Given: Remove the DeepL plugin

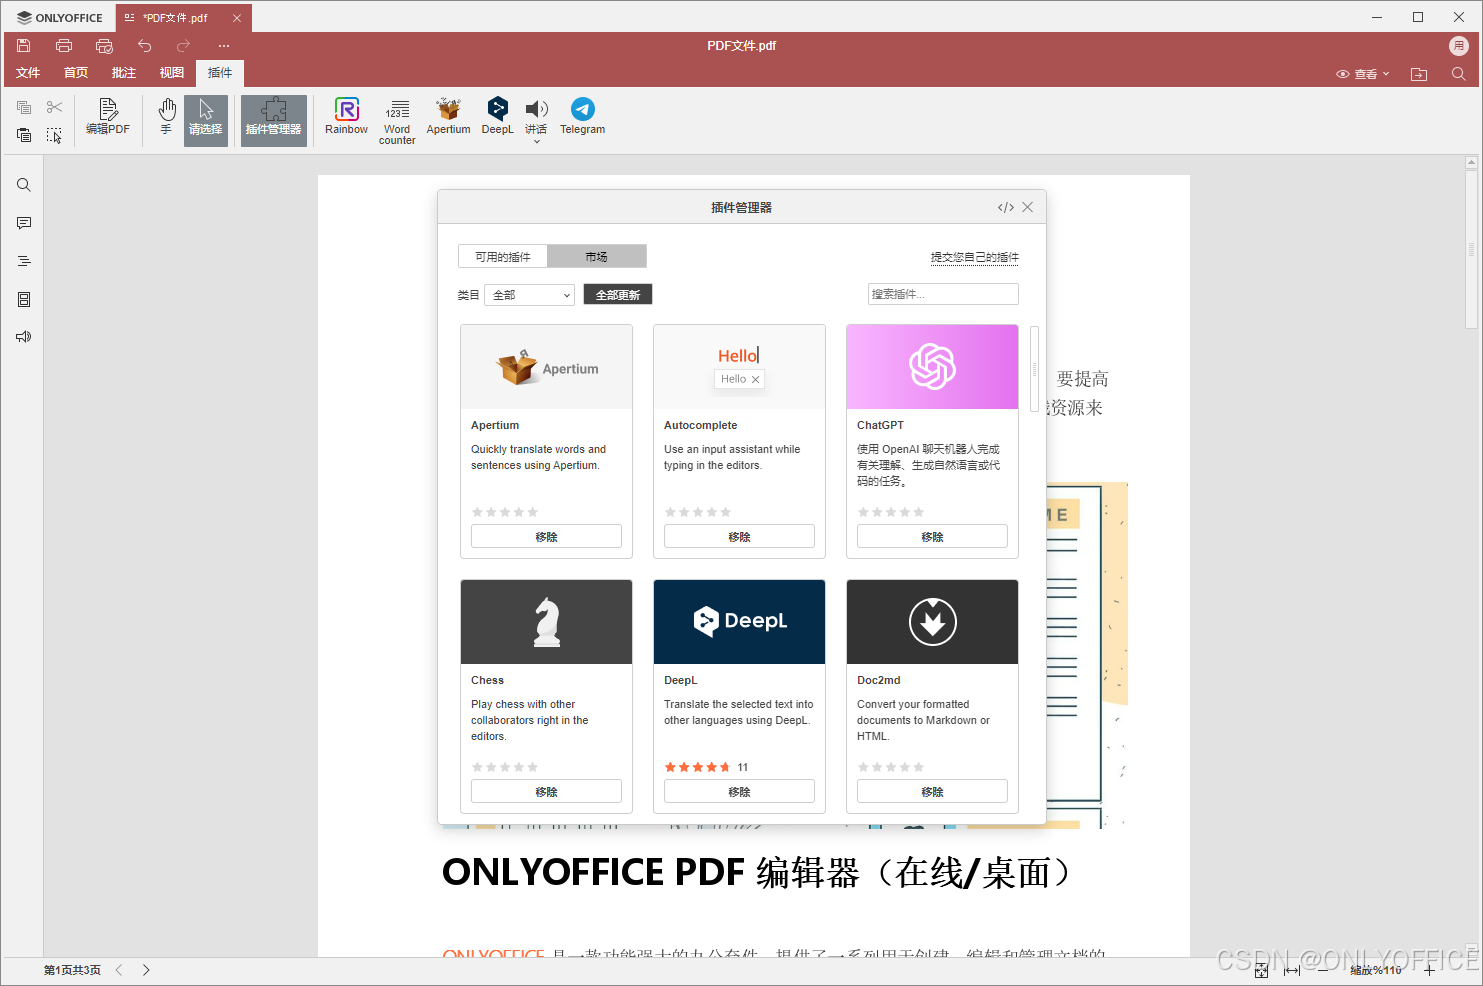Looking at the screenshot, I should tap(739, 792).
